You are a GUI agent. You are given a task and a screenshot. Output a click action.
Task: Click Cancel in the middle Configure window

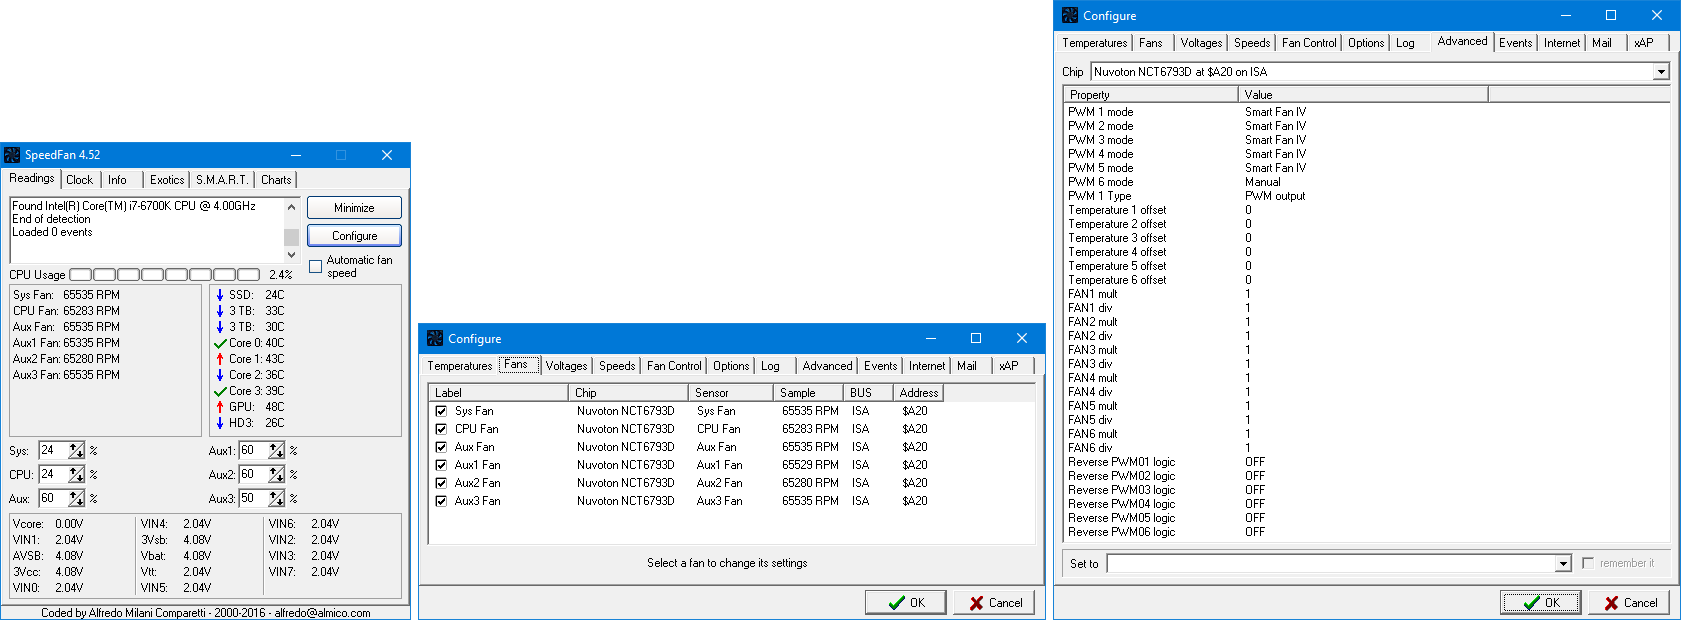994,603
